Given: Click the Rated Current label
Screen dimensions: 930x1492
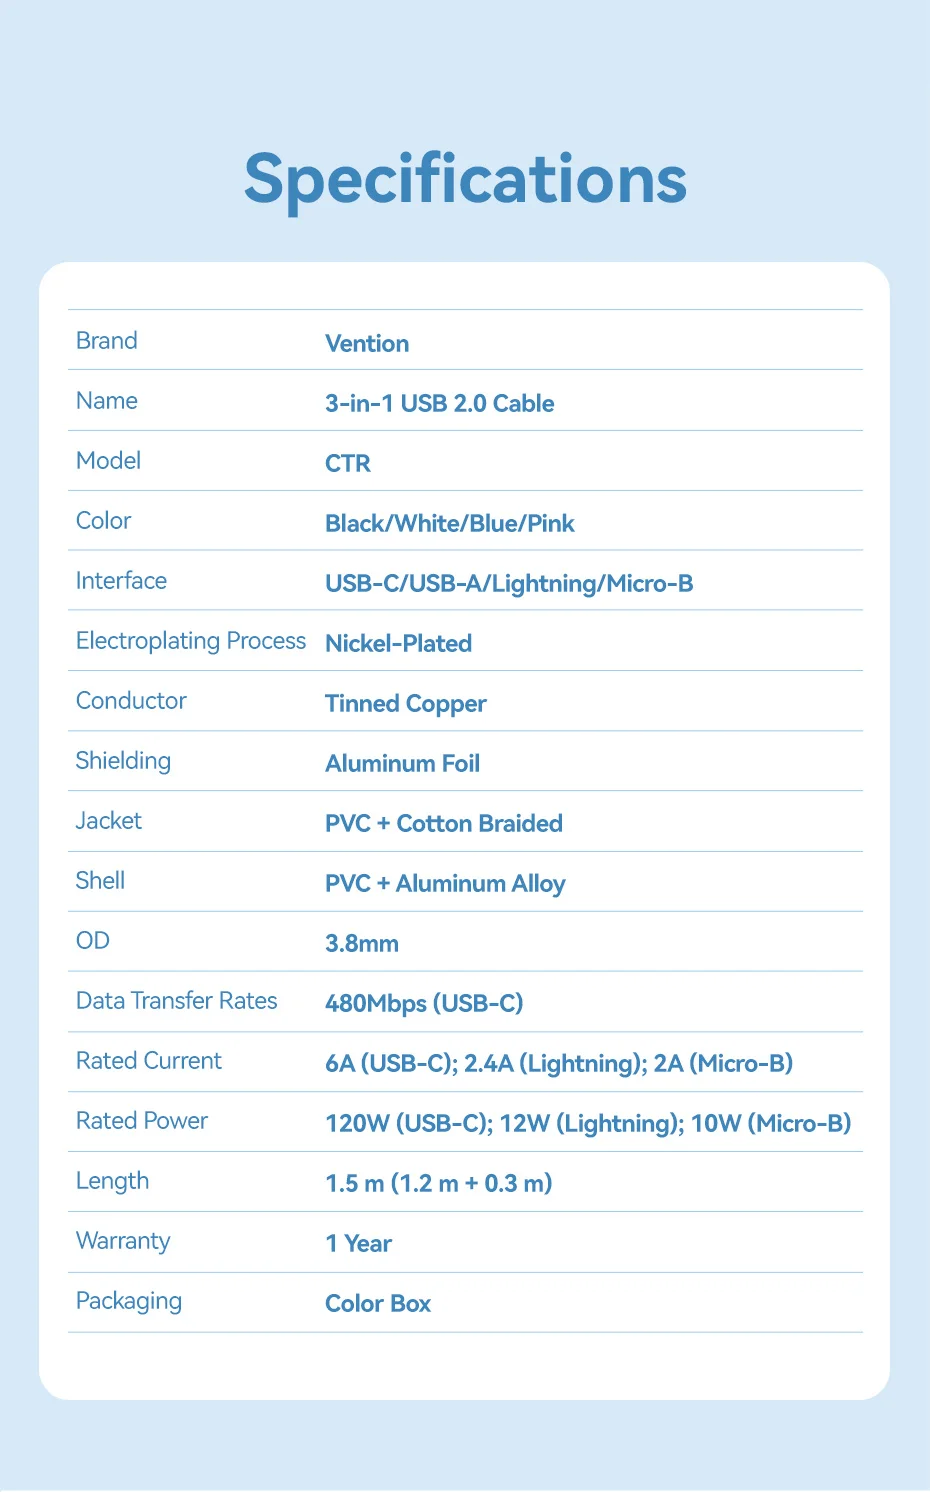Looking at the screenshot, I should pyautogui.click(x=149, y=1061).
